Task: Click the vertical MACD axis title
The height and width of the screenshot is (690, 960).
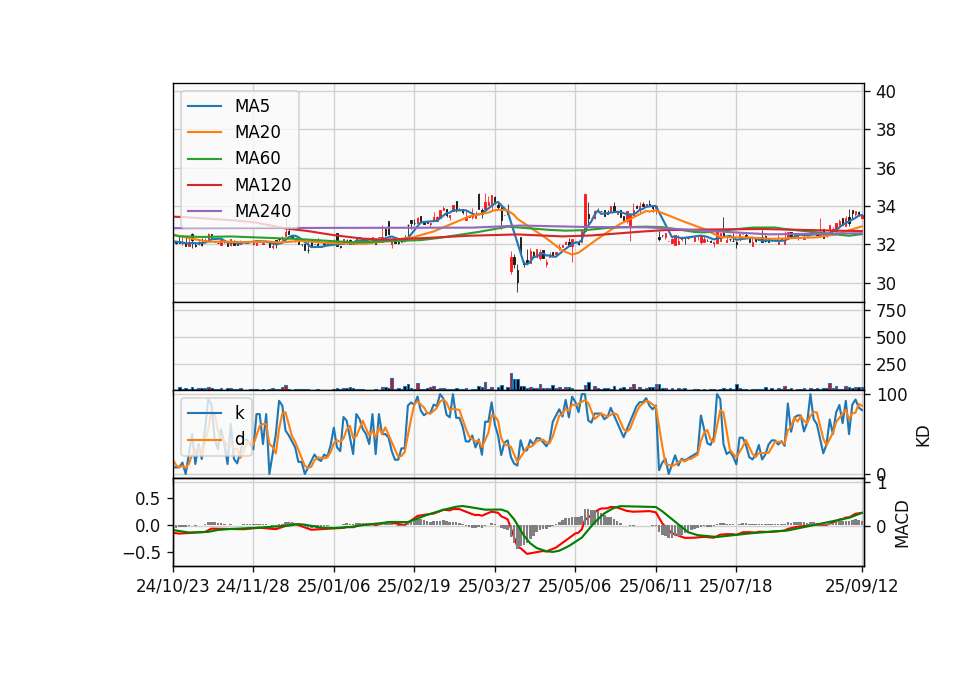Action: 902,524
